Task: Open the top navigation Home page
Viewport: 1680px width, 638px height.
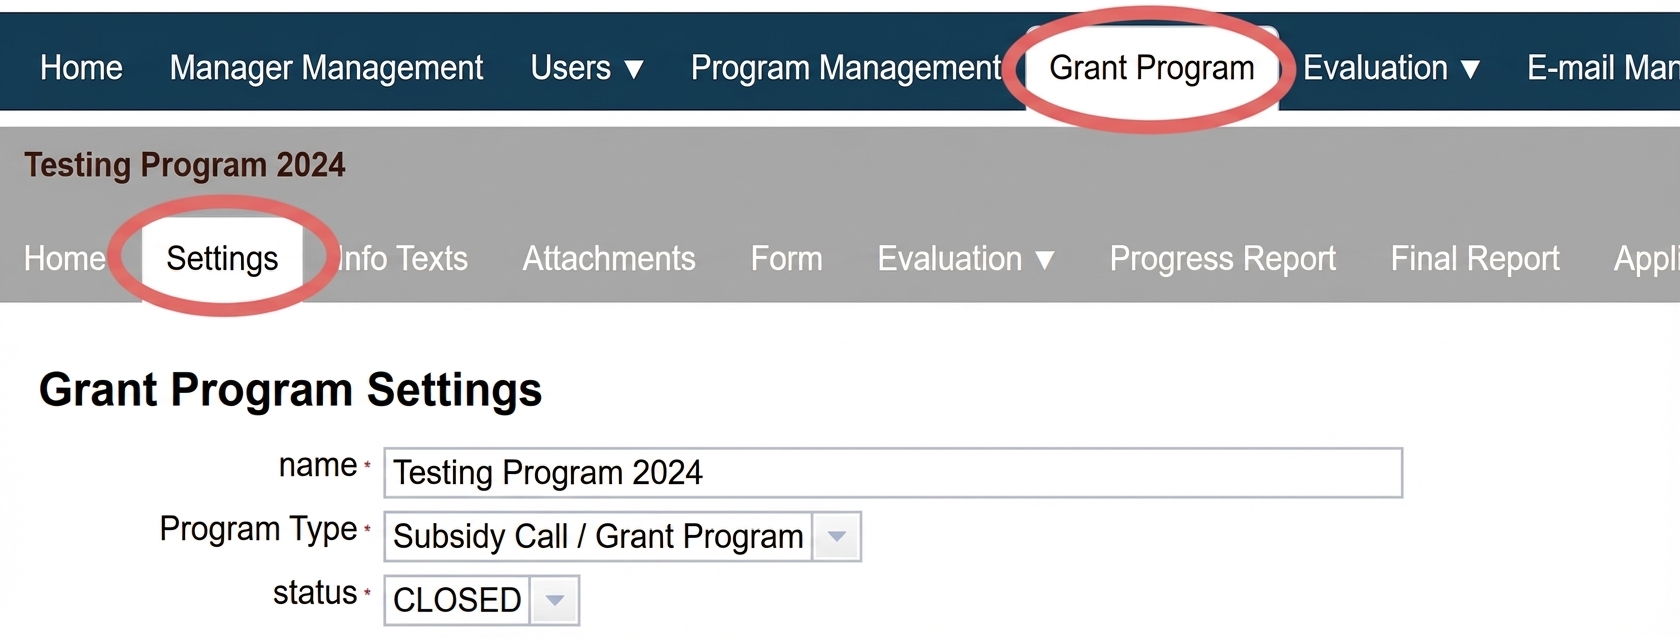Action: click(81, 68)
